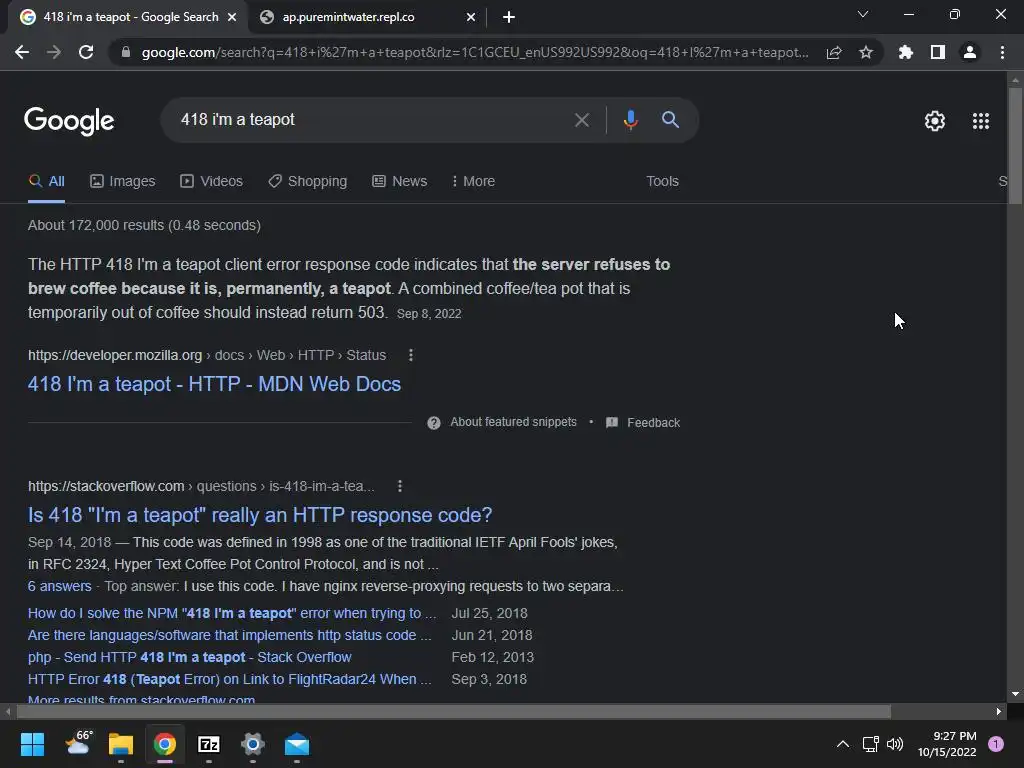This screenshot has height=768, width=1024.
Task: Click the Chrome taskbar icon
Action: pyautogui.click(x=165, y=744)
